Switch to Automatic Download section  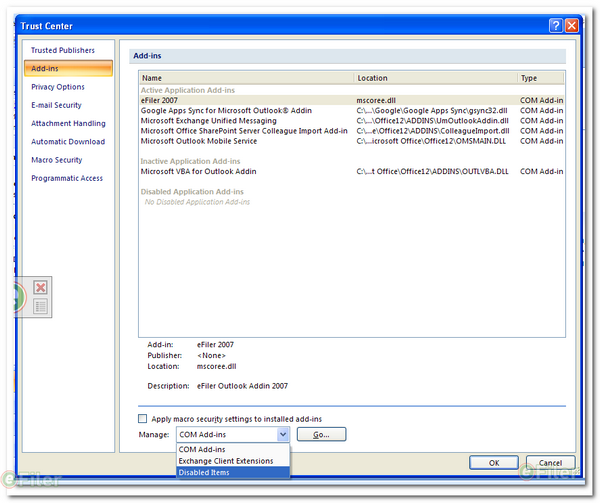tap(68, 142)
